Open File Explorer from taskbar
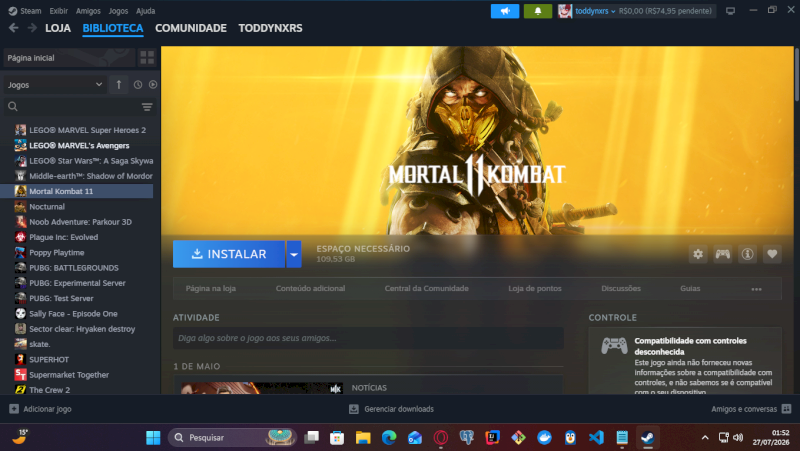Viewport: 800px width, 451px height. point(363,437)
